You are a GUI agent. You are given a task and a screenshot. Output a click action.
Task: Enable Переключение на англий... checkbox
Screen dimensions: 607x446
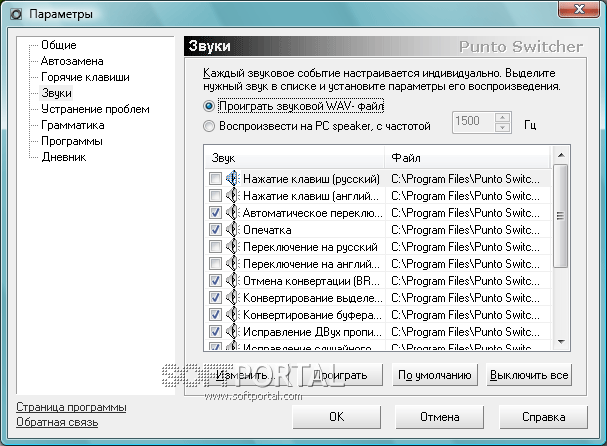215,264
